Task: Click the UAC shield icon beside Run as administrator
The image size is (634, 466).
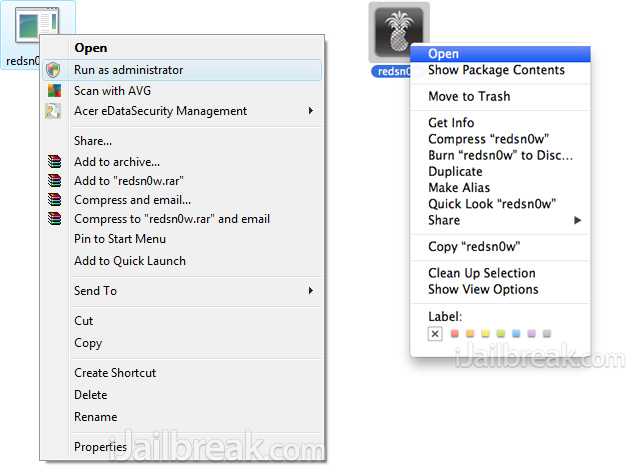Action: pyautogui.click(x=53, y=70)
